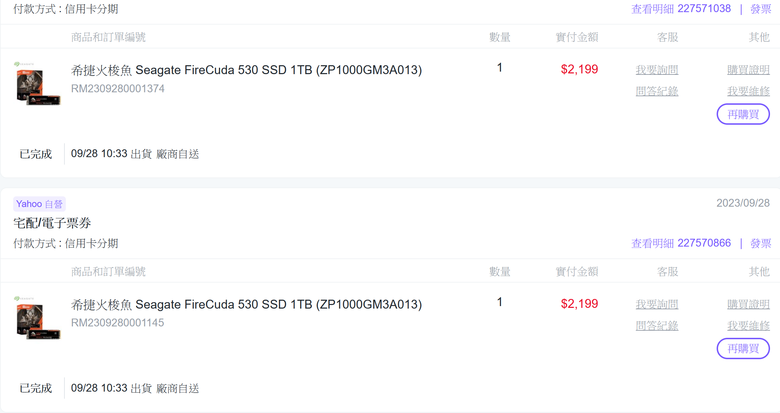Click order number RM2309280001374 text

tap(117, 89)
